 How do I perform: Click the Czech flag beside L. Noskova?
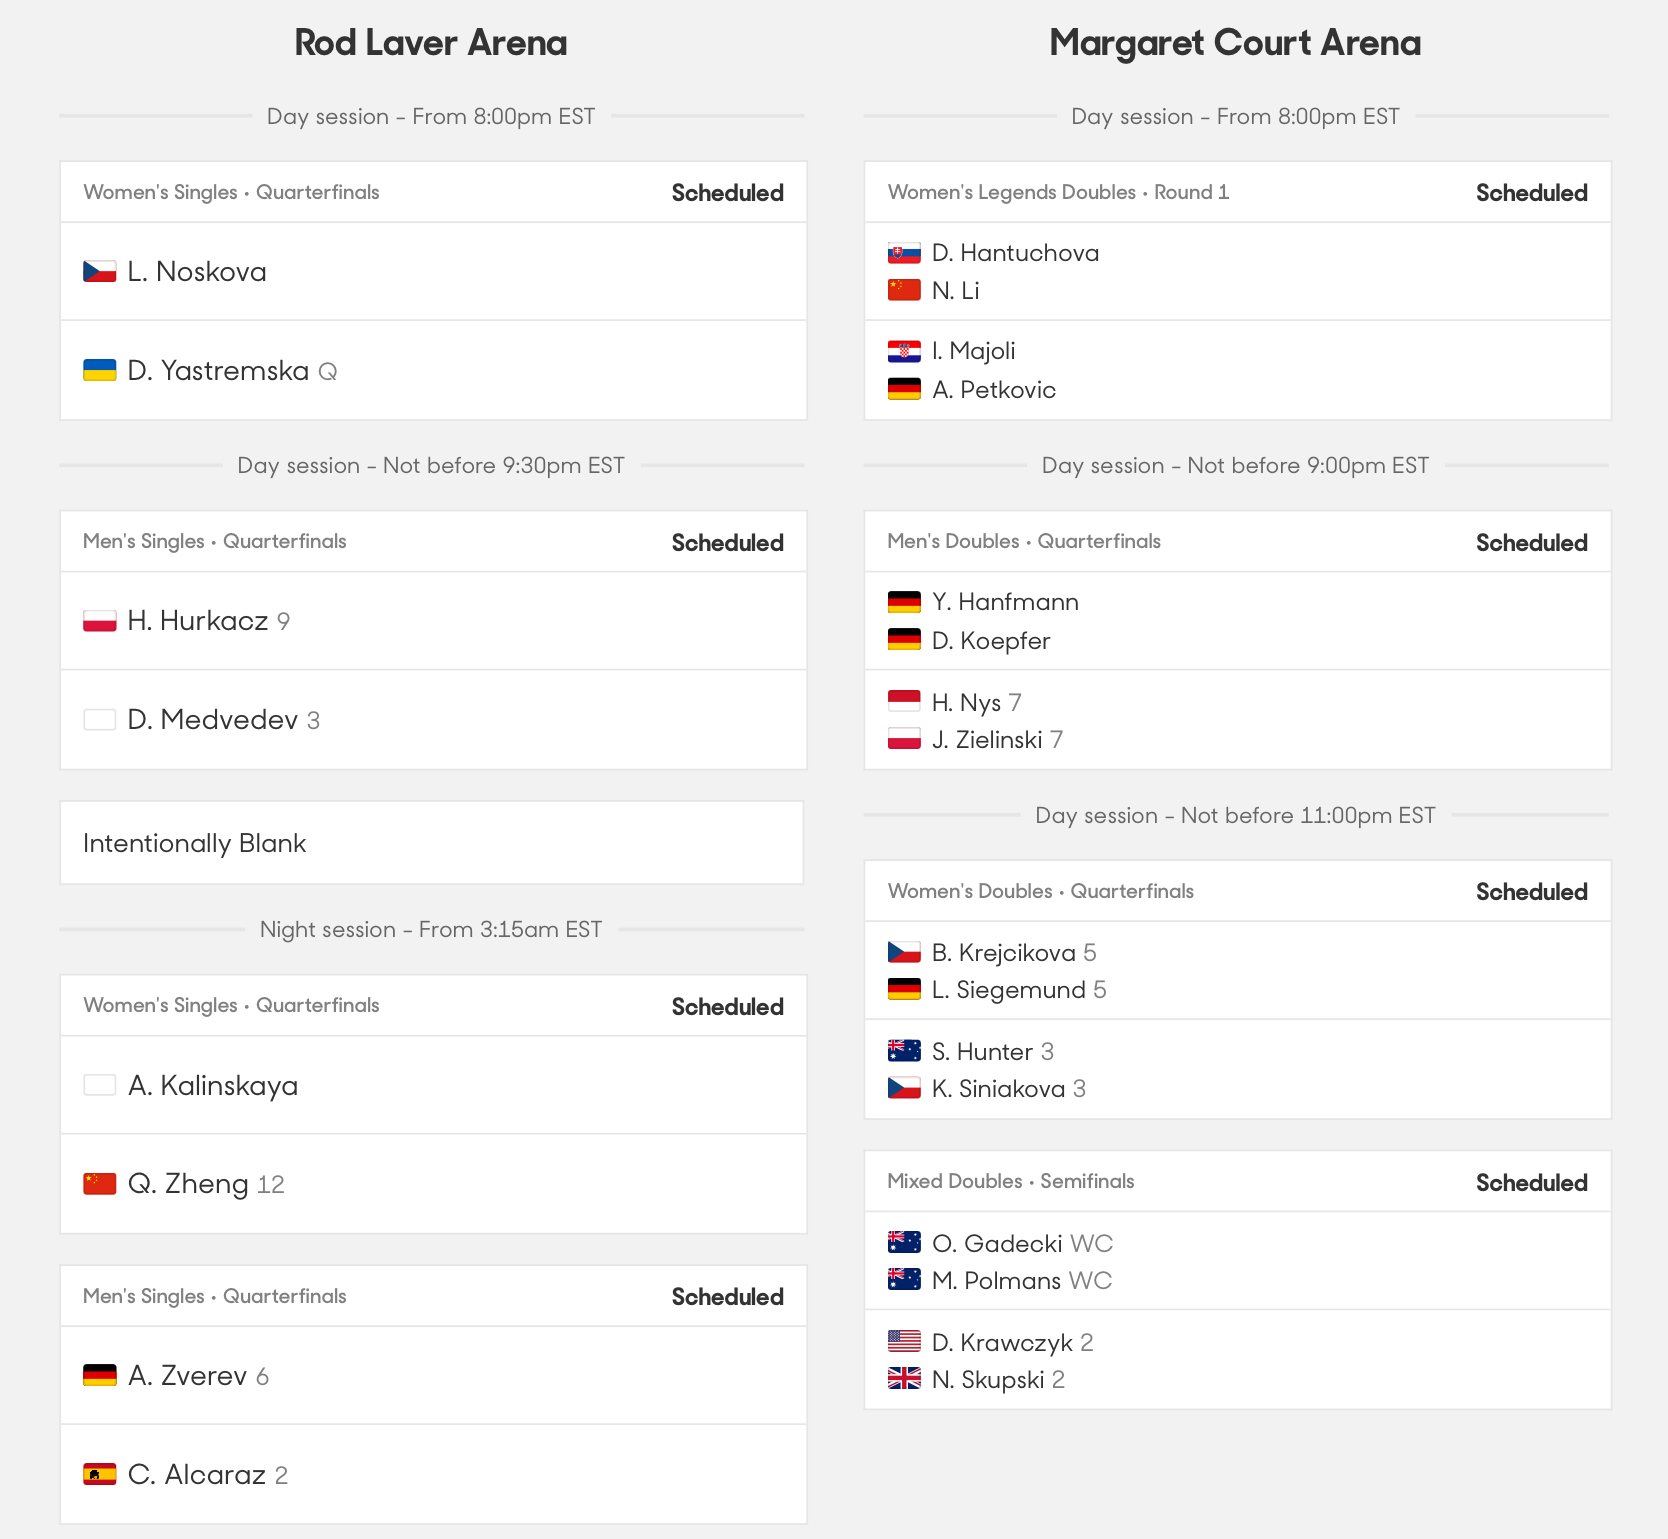point(100,271)
